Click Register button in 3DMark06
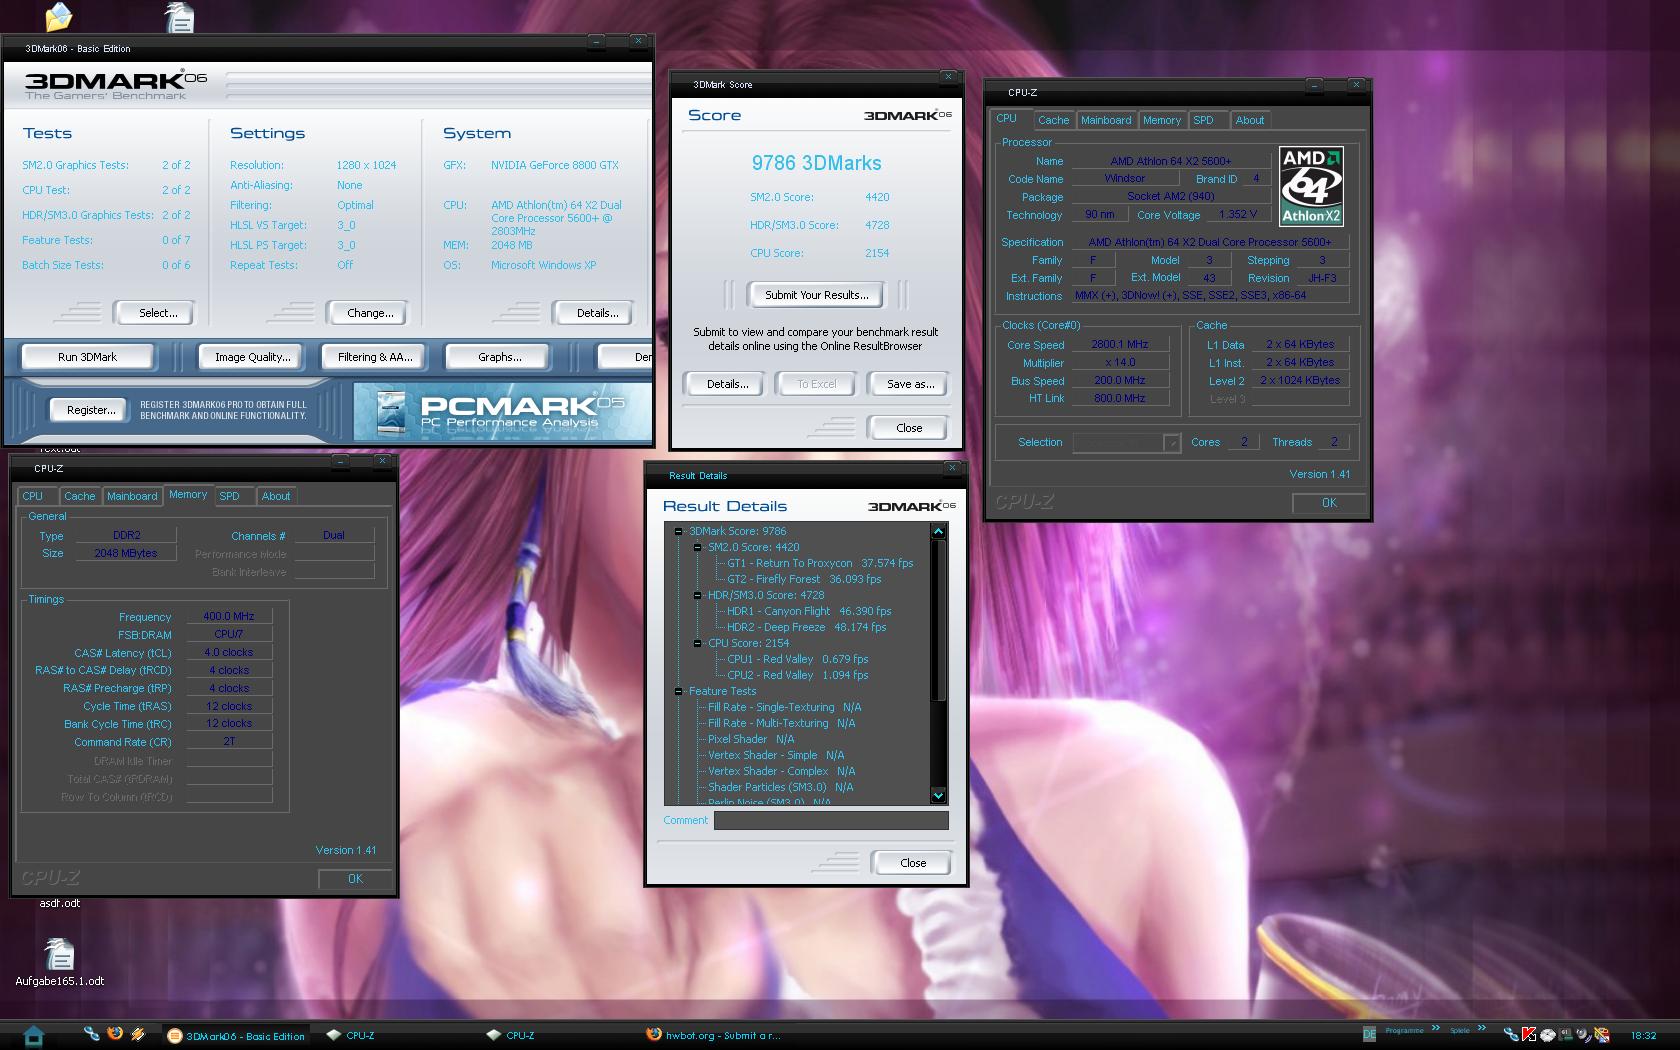This screenshot has height=1050, width=1680. pyautogui.click(x=91, y=410)
